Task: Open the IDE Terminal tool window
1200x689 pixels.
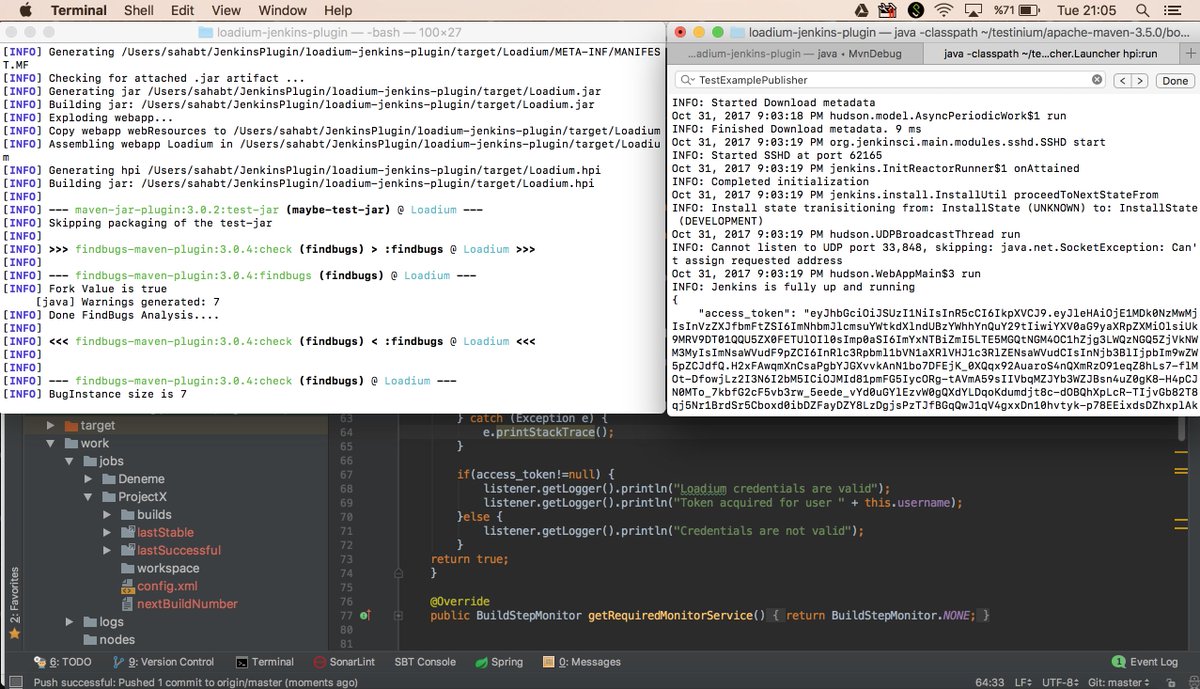Action: coord(265,662)
